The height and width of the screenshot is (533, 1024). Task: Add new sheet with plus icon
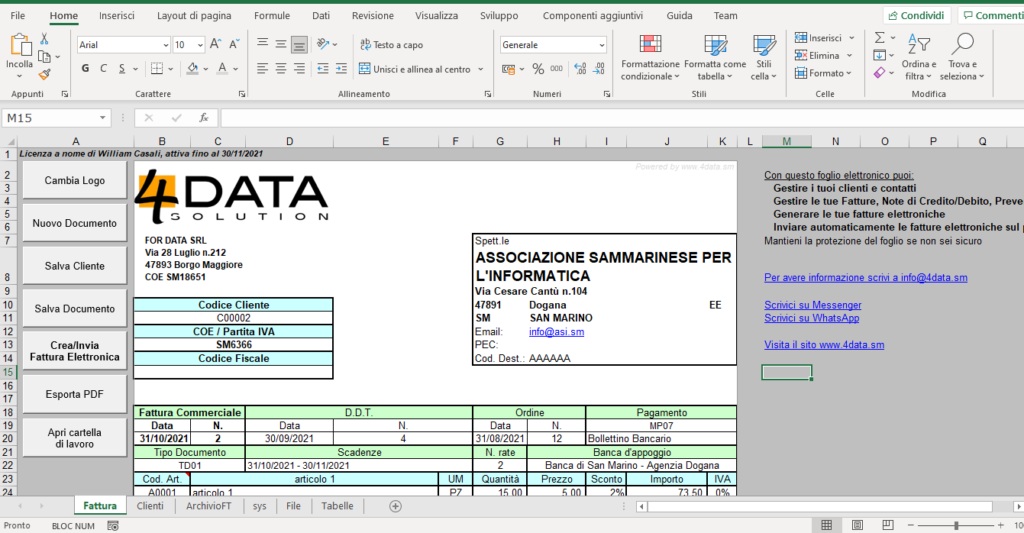[x=395, y=506]
